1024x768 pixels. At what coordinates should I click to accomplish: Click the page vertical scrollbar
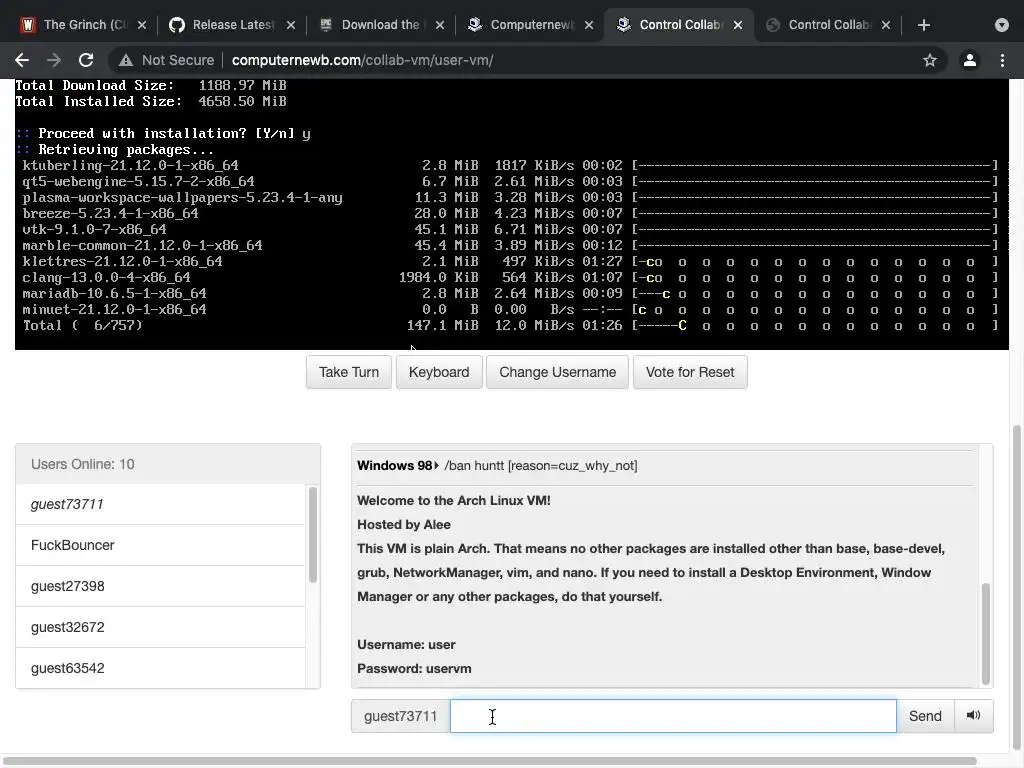1016,588
